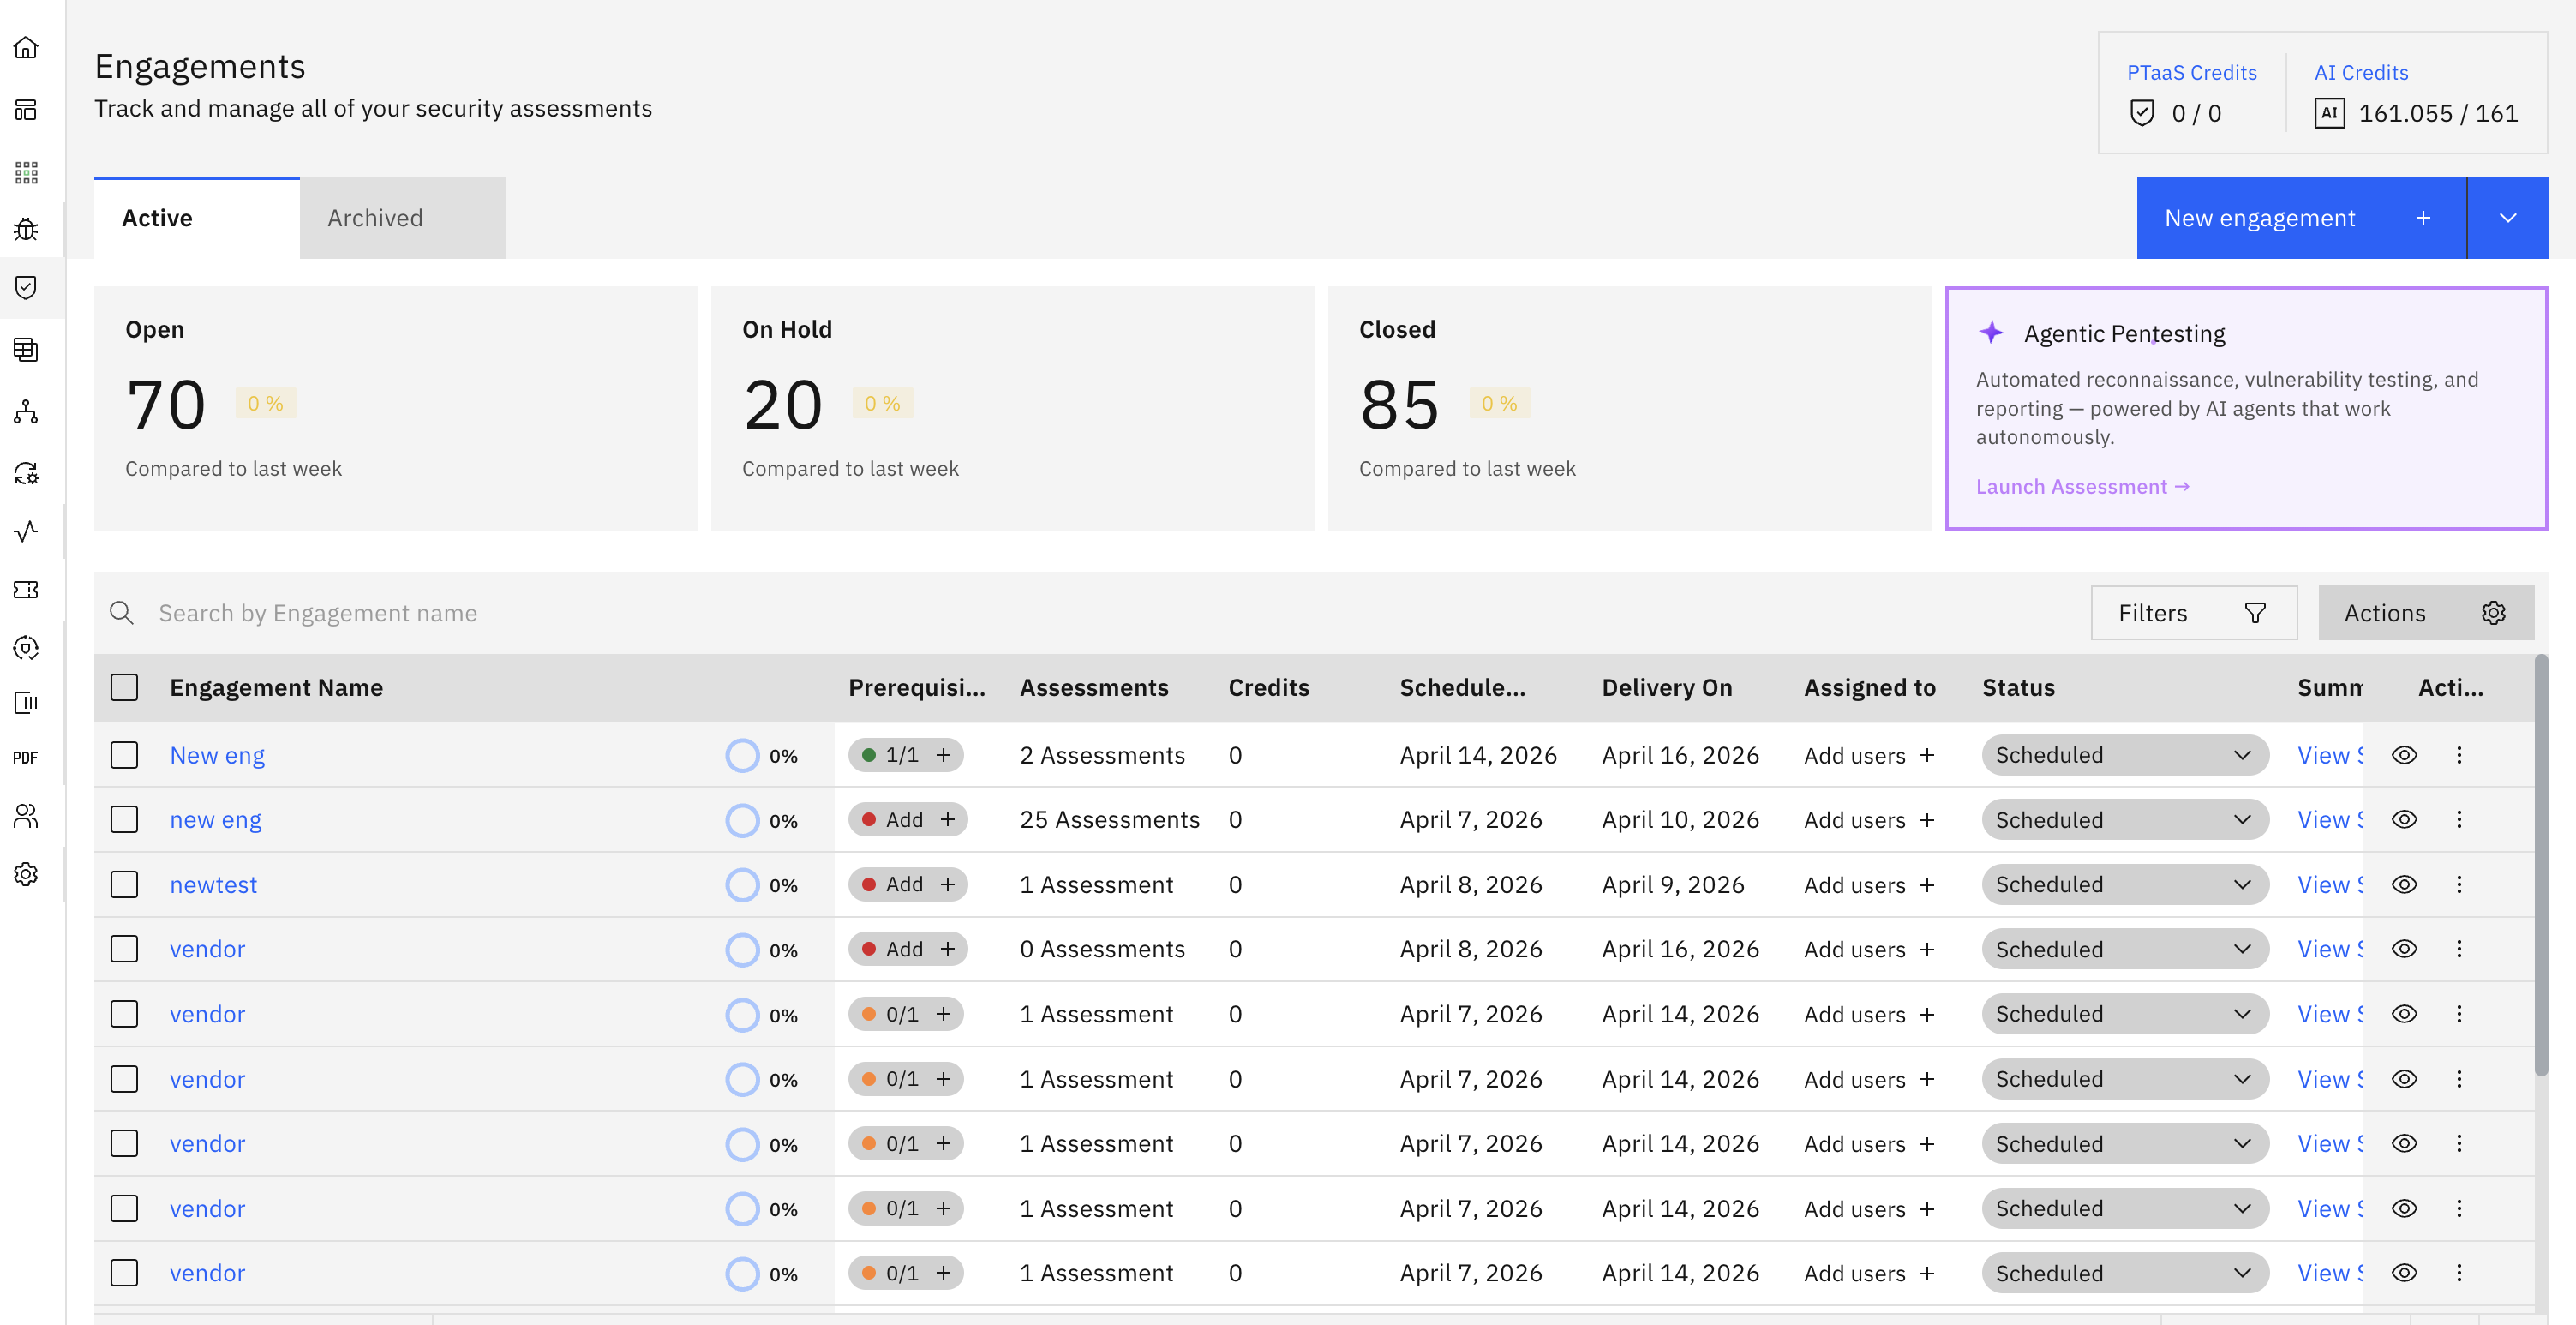
Task: Select the Active tab
Action: (196, 218)
